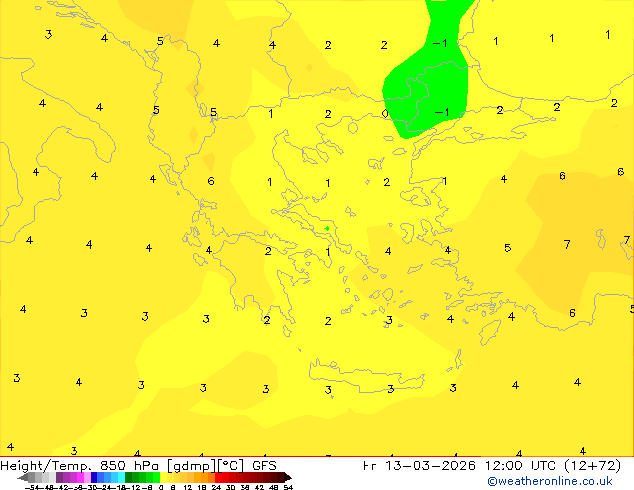Select the bright yellow legend swatch
634x490 pixels.
click(163, 477)
